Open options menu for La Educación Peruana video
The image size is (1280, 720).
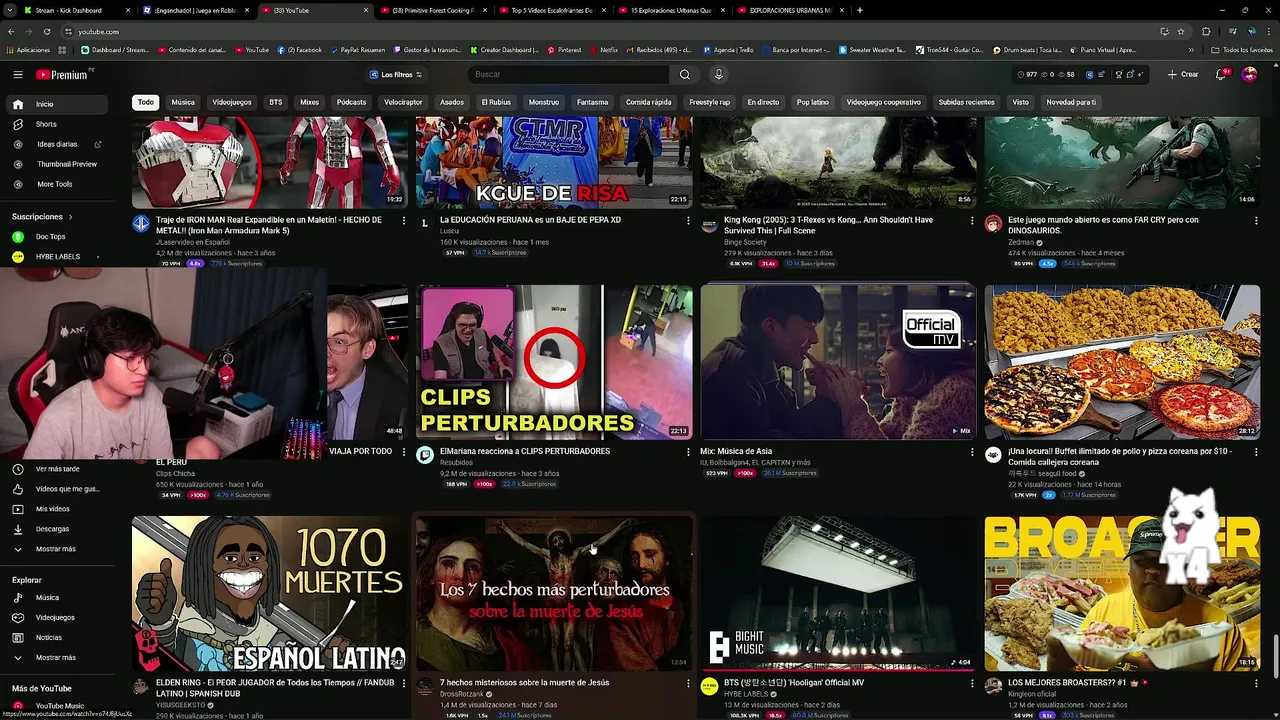tap(688, 220)
